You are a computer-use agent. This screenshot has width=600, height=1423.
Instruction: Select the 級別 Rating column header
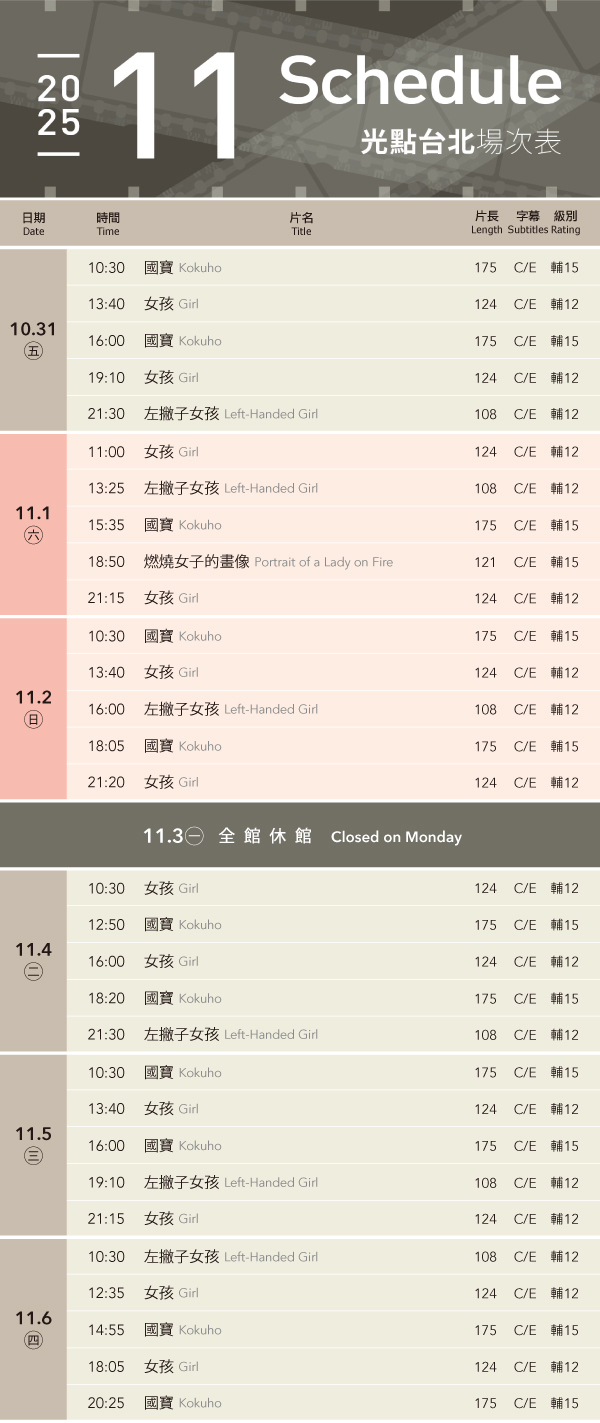click(566, 222)
